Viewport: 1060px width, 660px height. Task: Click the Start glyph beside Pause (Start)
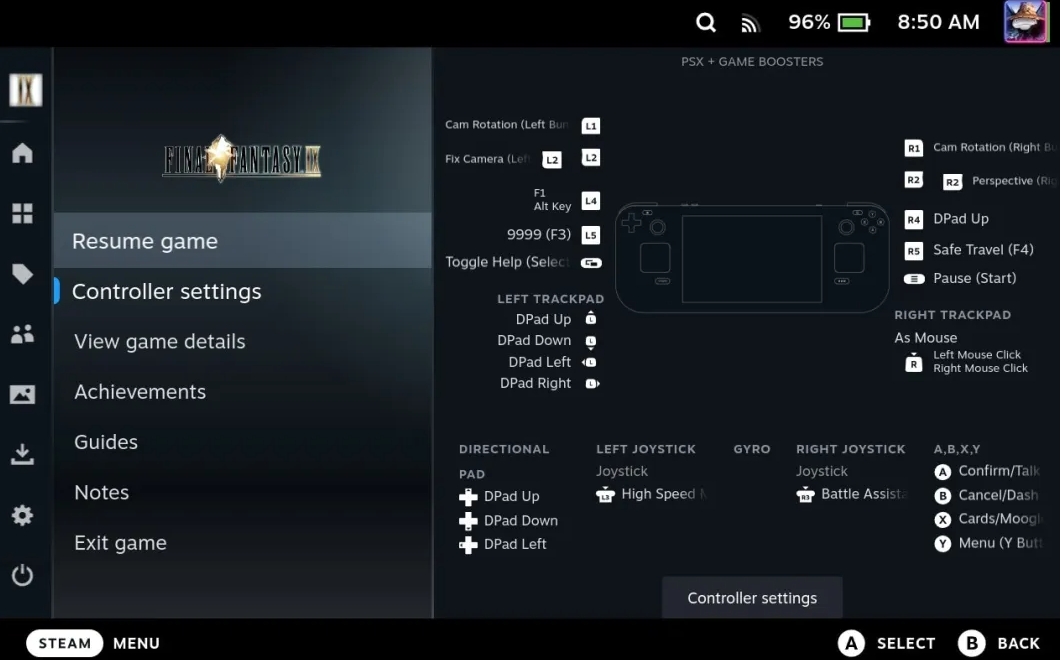click(914, 279)
